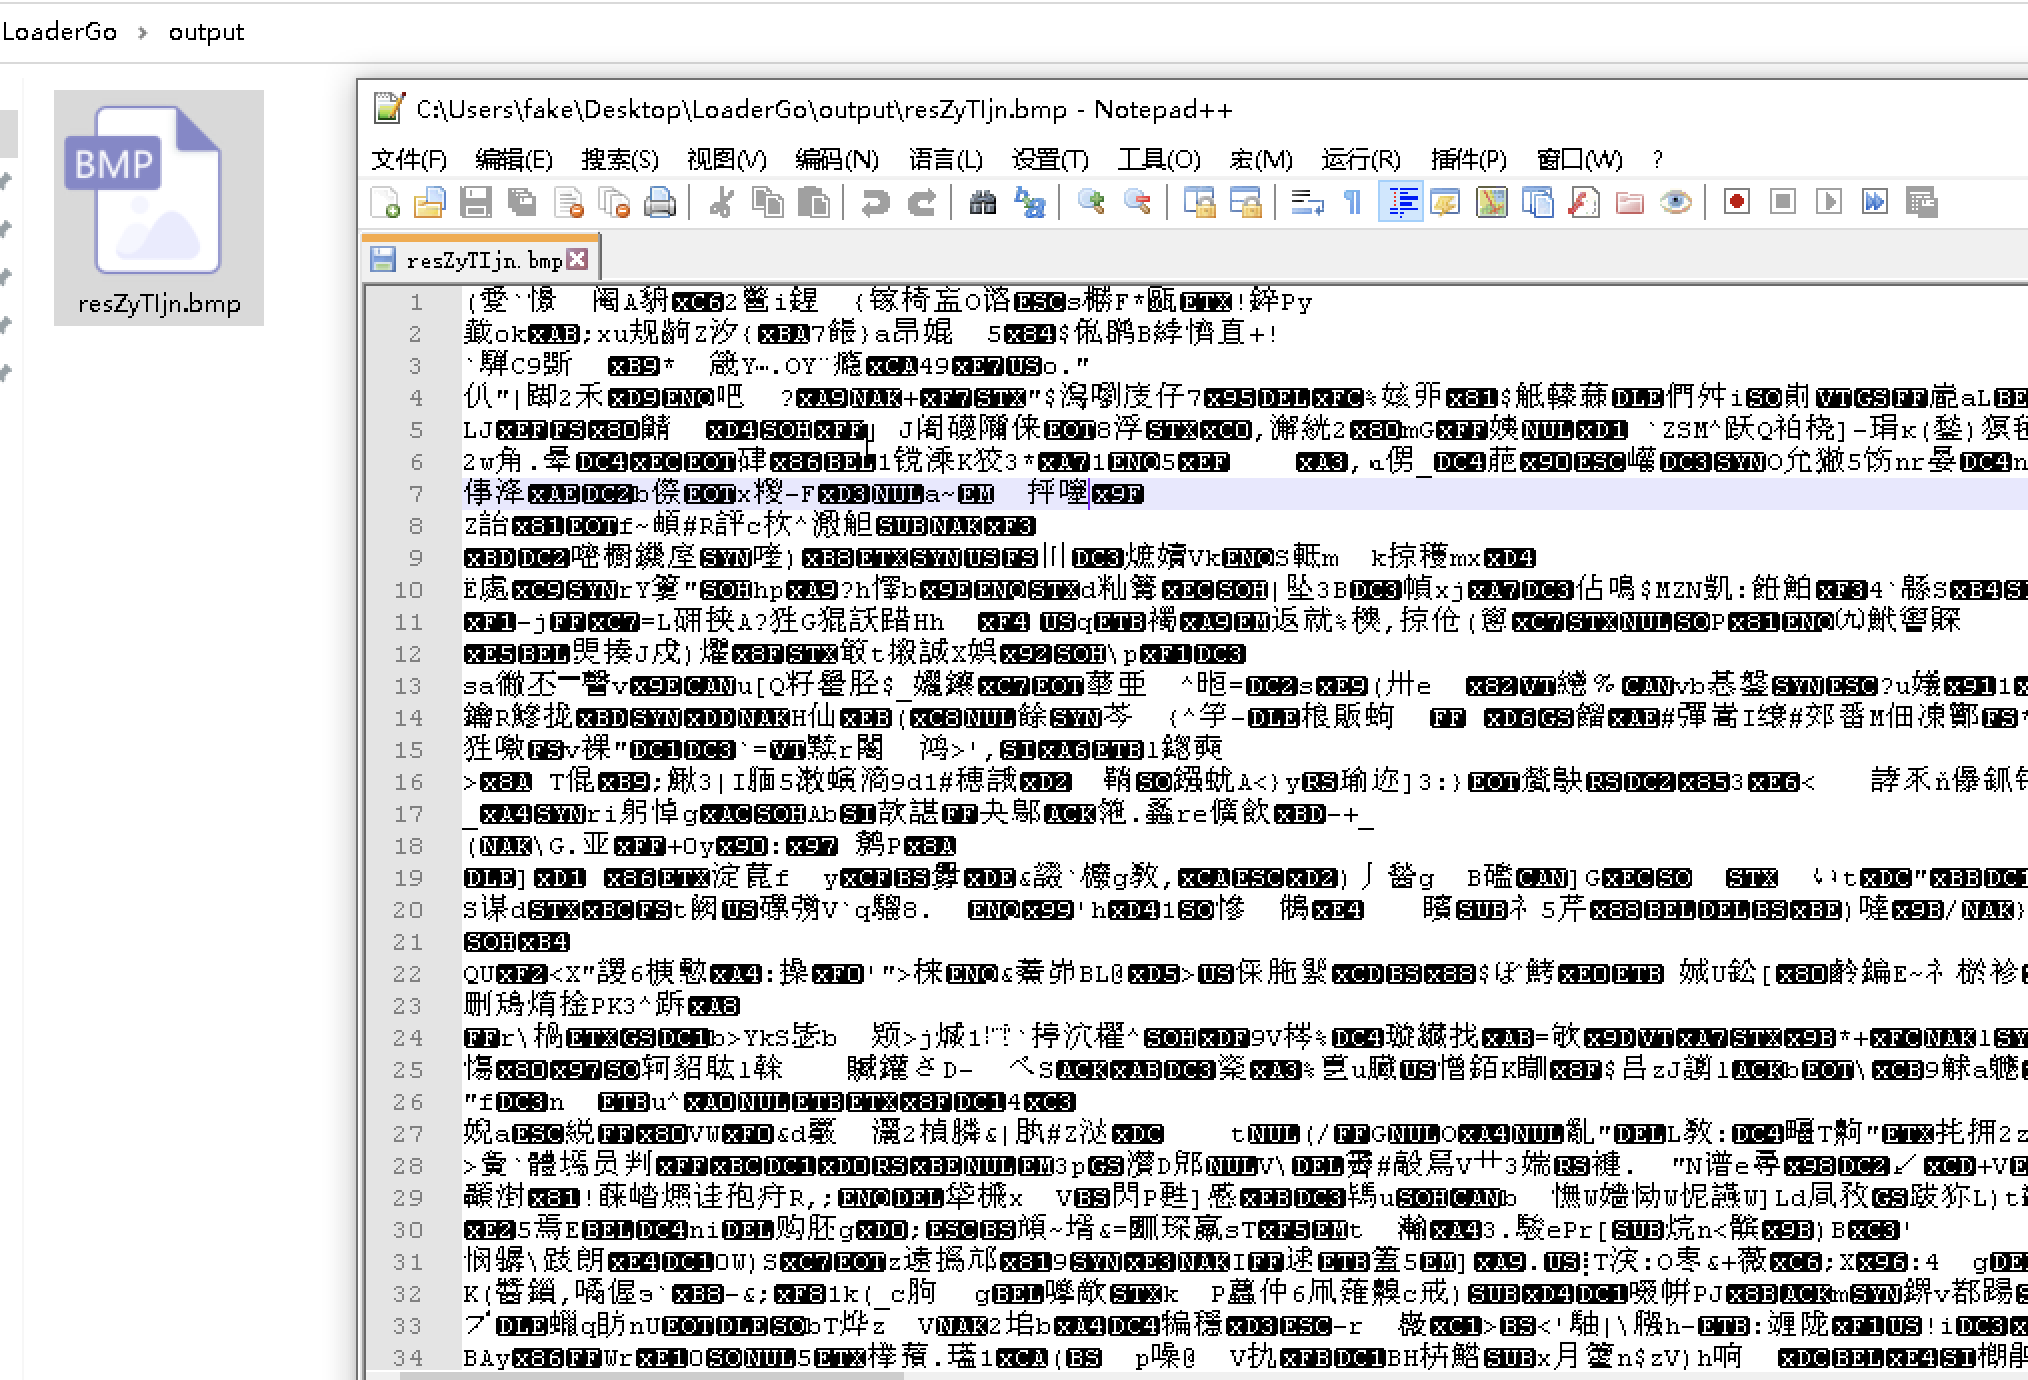Open Find with the binoculars icon
Image resolution: width=2028 pixels, height=1380 pixels.
(982, 203)
